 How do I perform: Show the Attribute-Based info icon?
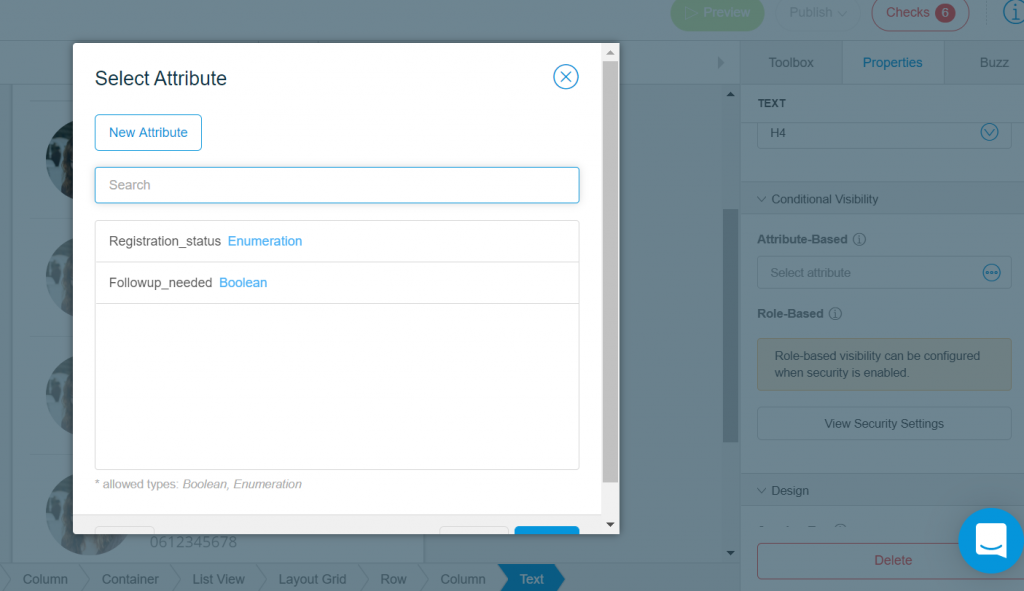[x=859, y=239]
